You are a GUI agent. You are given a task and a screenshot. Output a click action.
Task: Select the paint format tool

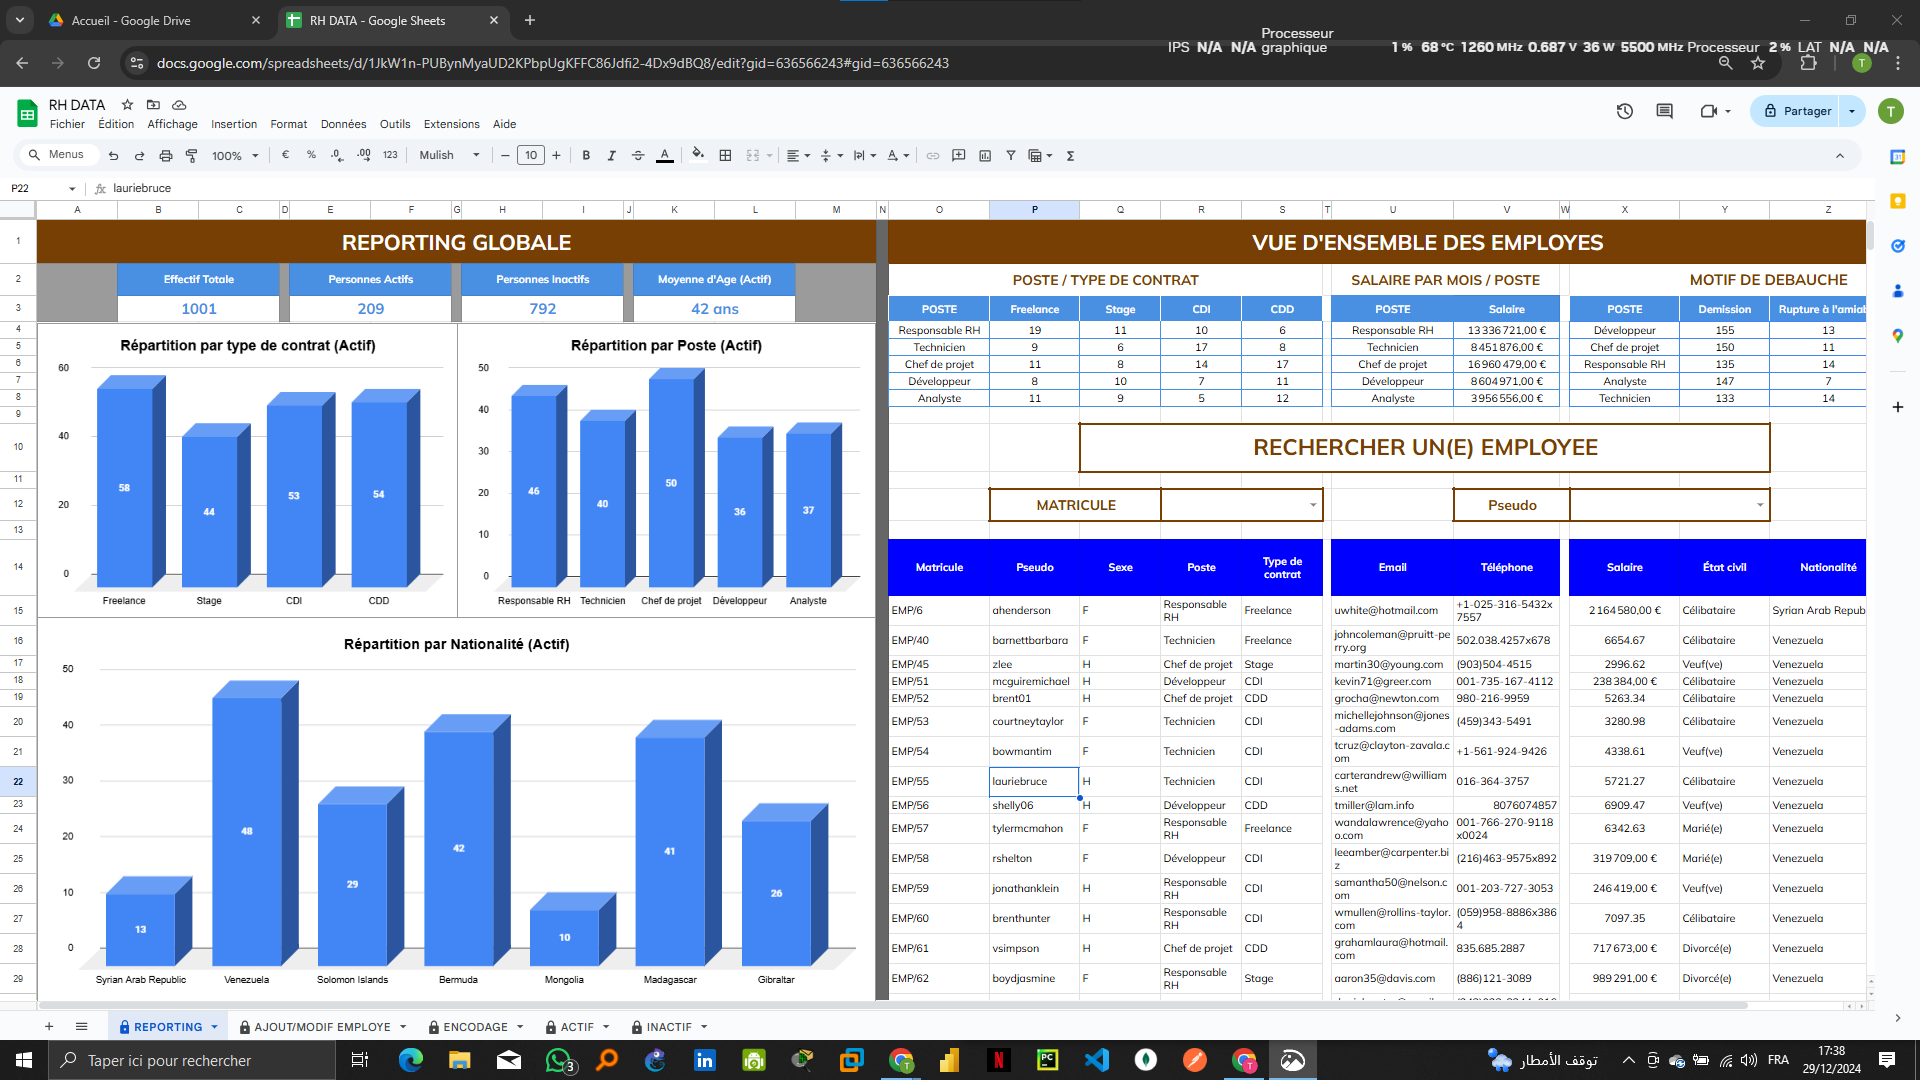click(191, 155)
